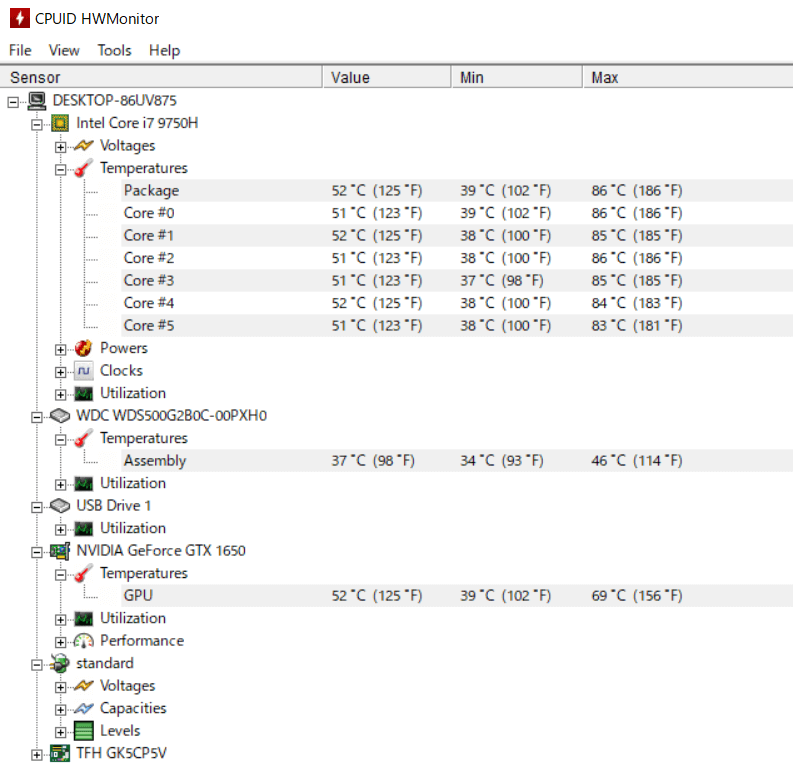Collapse the NVIDIA GeForce GTX 1650 node
The width and height of the screenshot is (793, 770).
point(36,552)
